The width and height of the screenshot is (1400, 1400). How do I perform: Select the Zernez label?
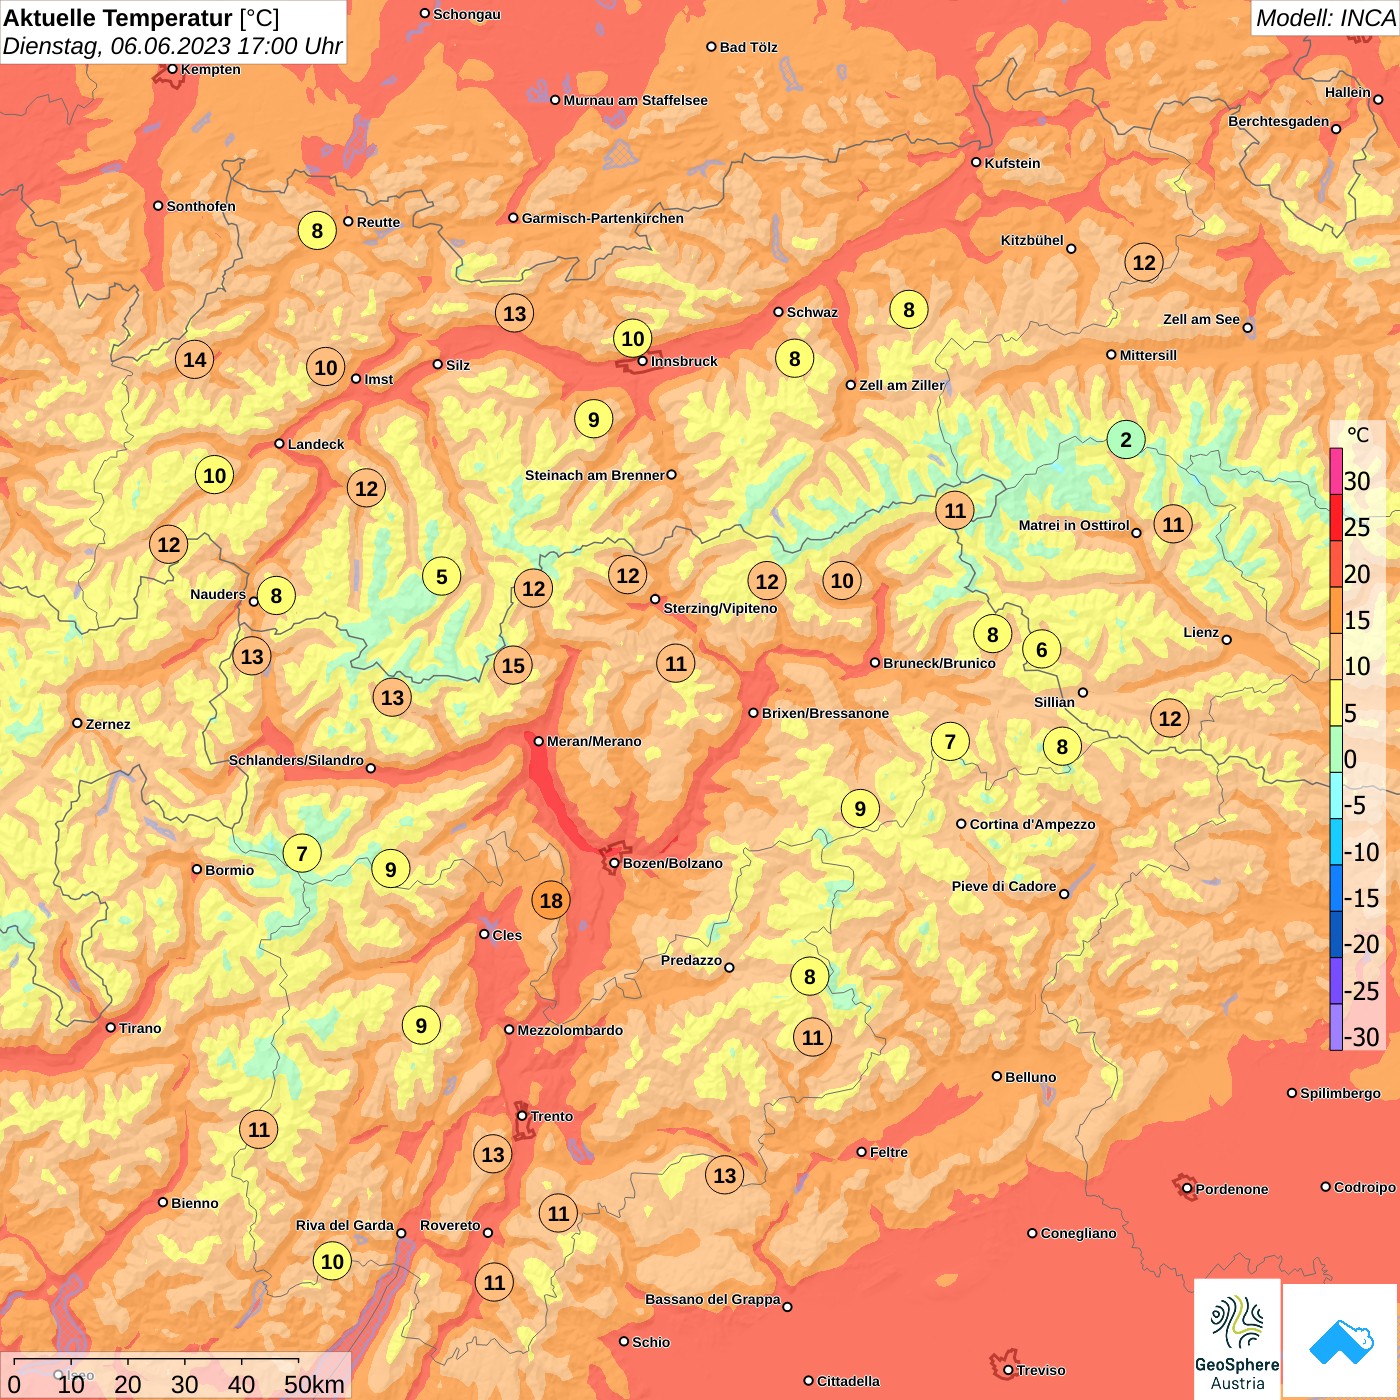tap(108, 724)
